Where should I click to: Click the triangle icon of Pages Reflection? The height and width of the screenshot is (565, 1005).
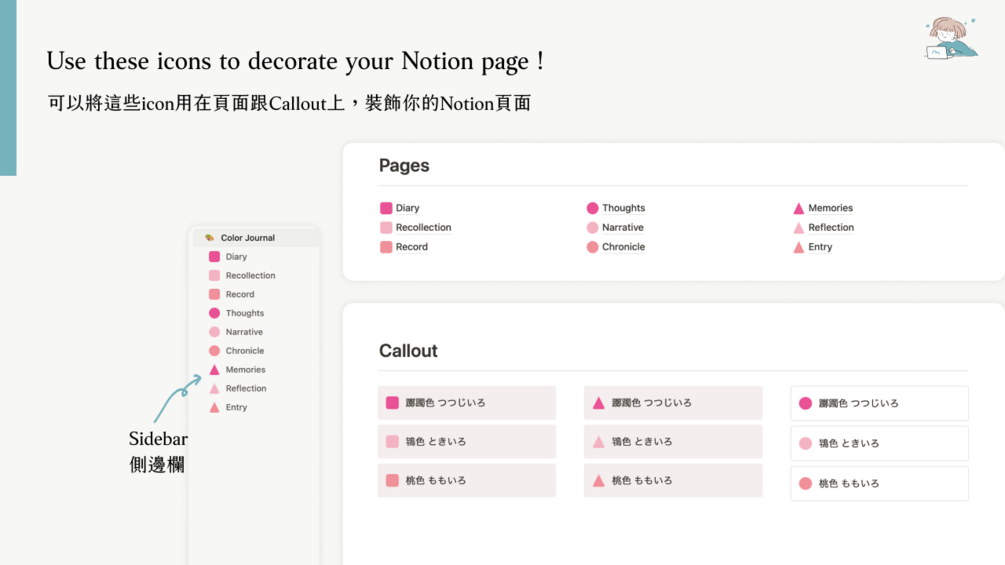pos(799,227)
